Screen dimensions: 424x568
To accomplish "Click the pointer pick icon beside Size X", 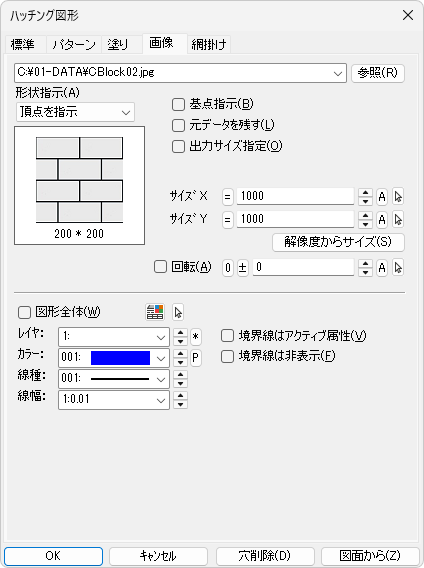I will (398, 197).
